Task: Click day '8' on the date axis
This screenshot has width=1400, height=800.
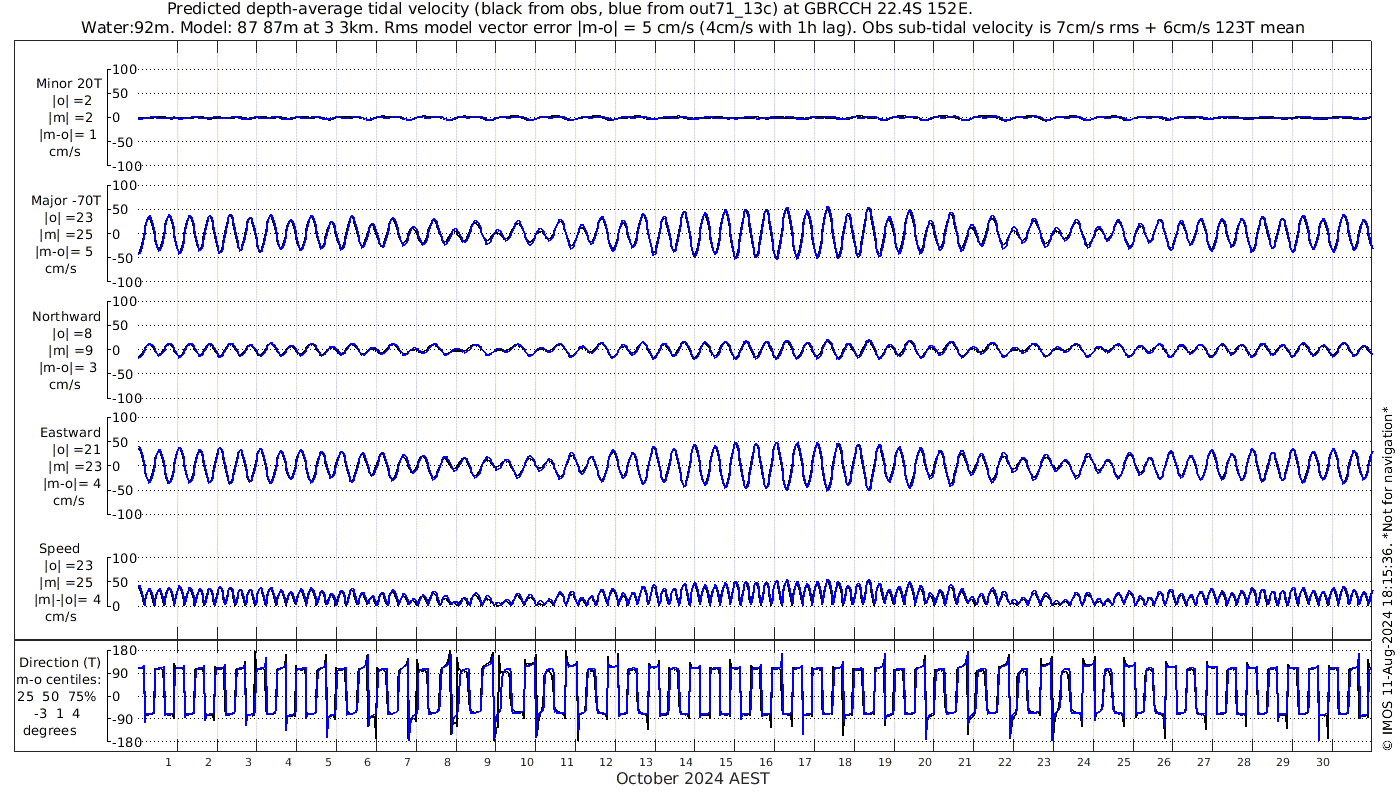Action: pyautogui.click(x=447, y=762)
